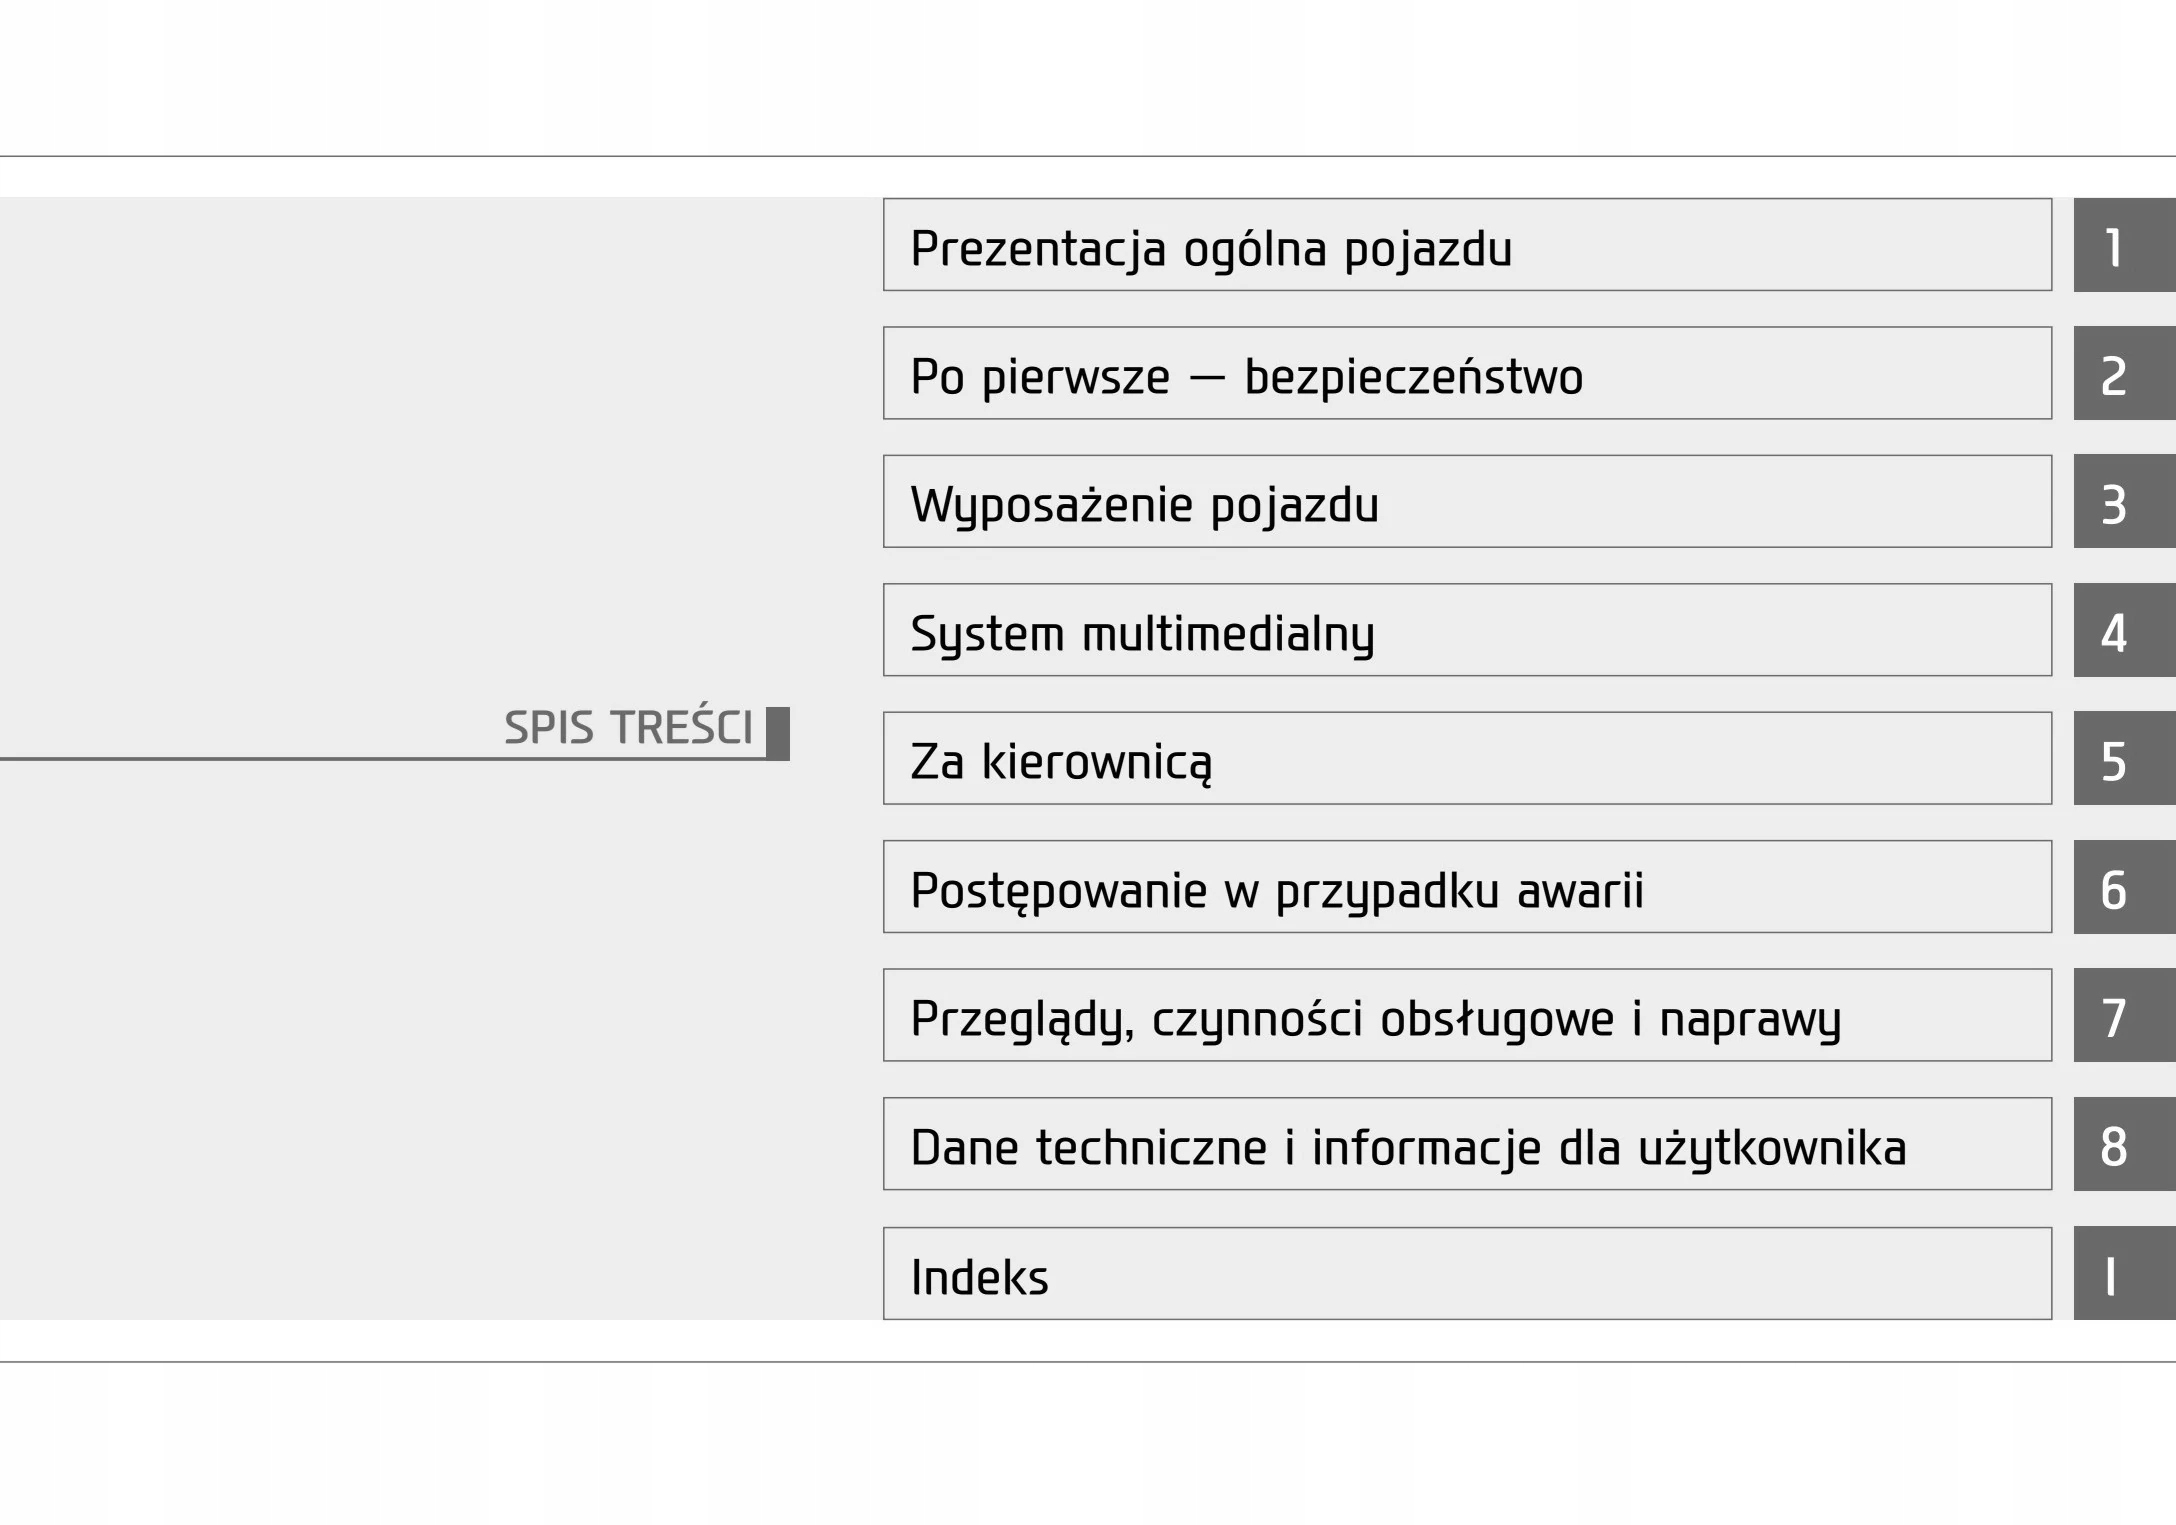Click chapter number tab 8
2176x1525 pixels.
(x=2123, y=1144)
